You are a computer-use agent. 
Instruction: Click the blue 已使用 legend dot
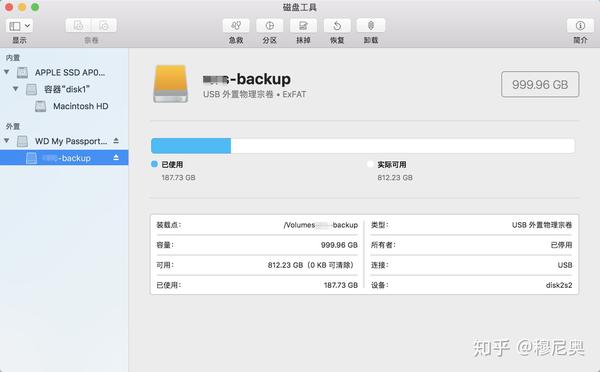coord(154,164)
